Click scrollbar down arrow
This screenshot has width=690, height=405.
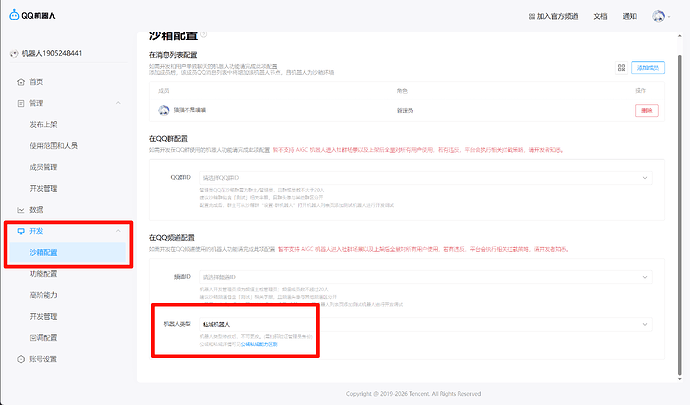(679, 379)
